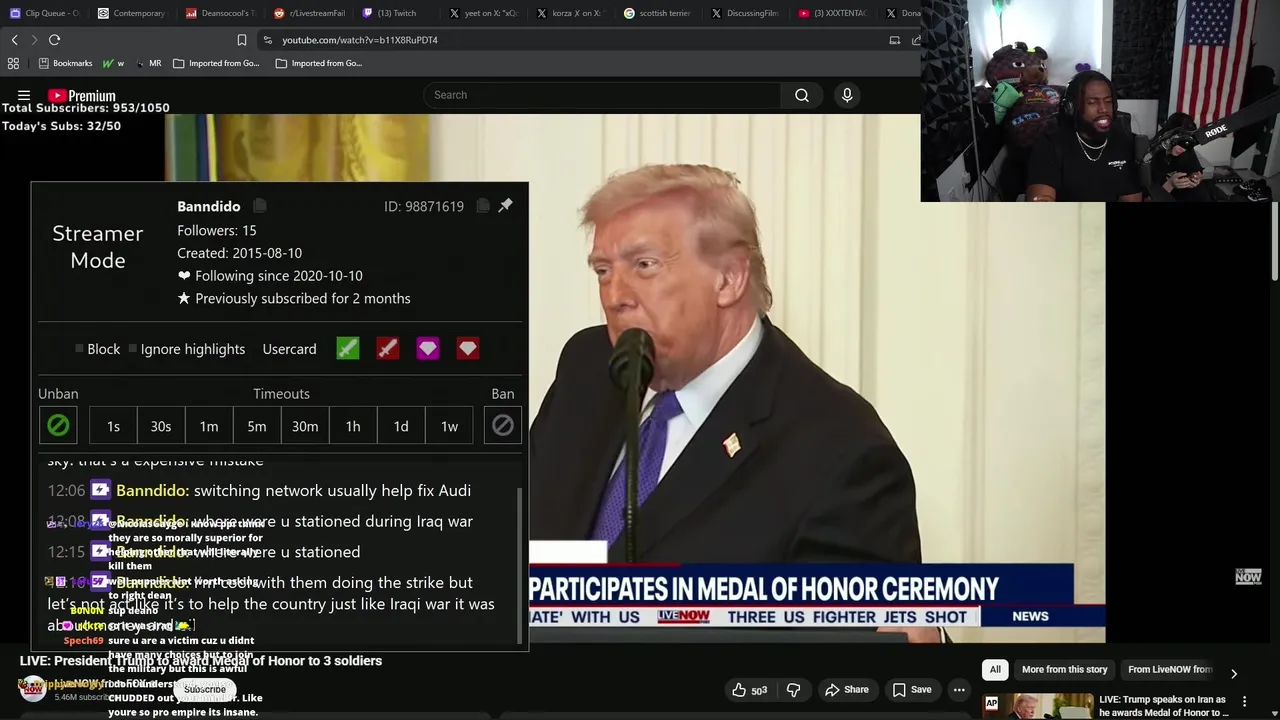Click the YouTube search field
The image size is (1280, 720).
[602, 95]
